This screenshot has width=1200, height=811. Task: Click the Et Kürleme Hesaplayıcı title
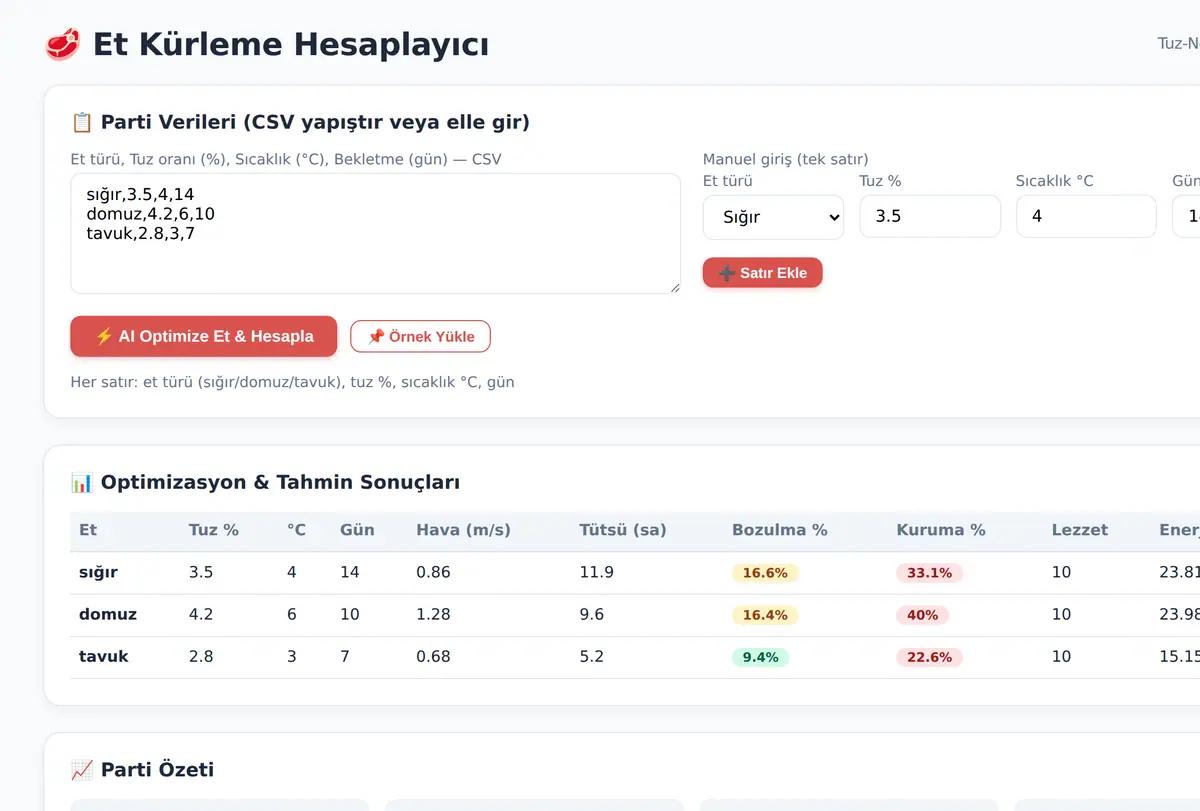tap(291, 44)
